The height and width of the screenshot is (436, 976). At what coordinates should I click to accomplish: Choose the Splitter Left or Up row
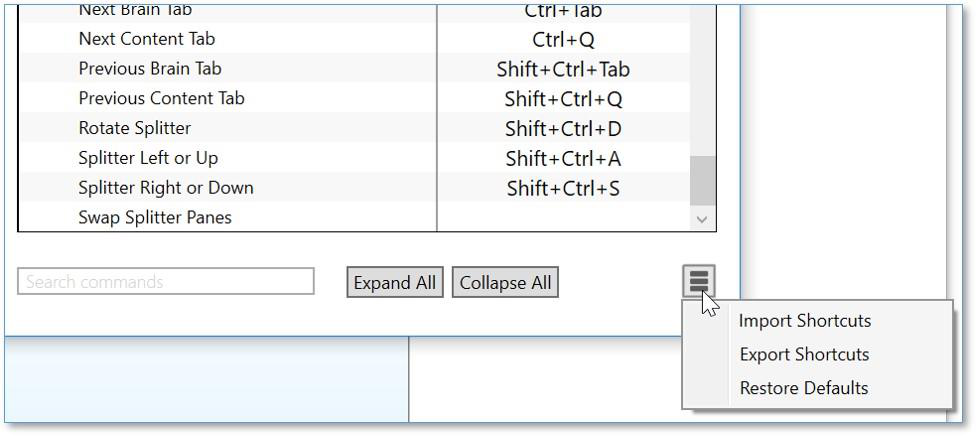[148, 158]
